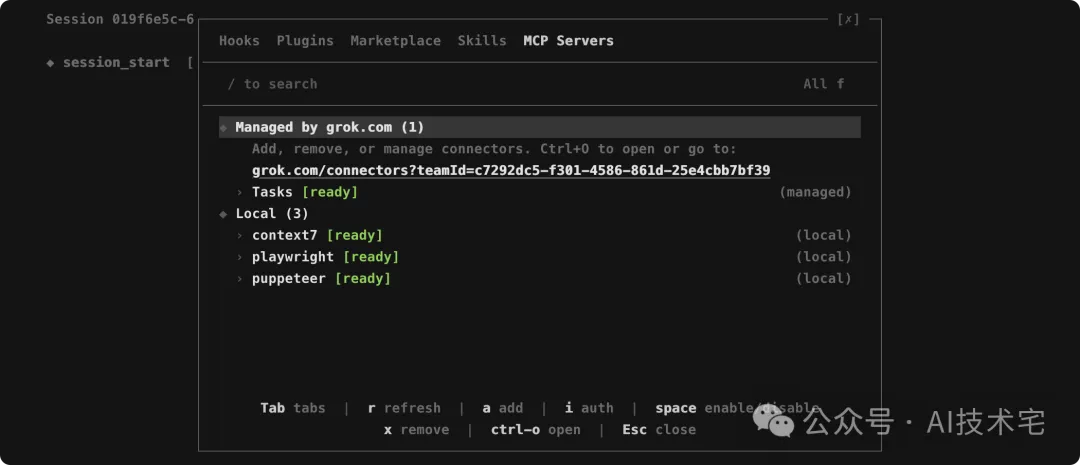This screenshot has height=465, width=1080.
Task: Click the 'r refresh' shortcut hint
Action: (x=404, y=408)
